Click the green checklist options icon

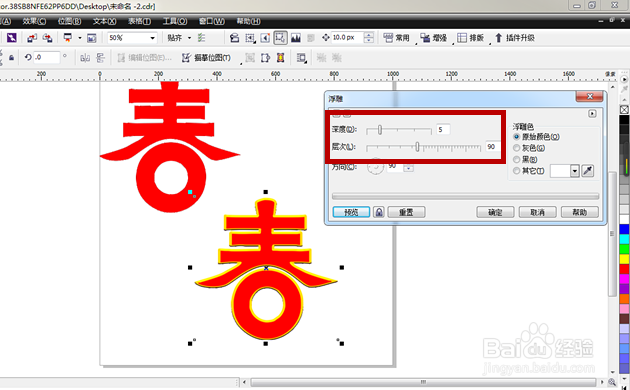point(202,38)
